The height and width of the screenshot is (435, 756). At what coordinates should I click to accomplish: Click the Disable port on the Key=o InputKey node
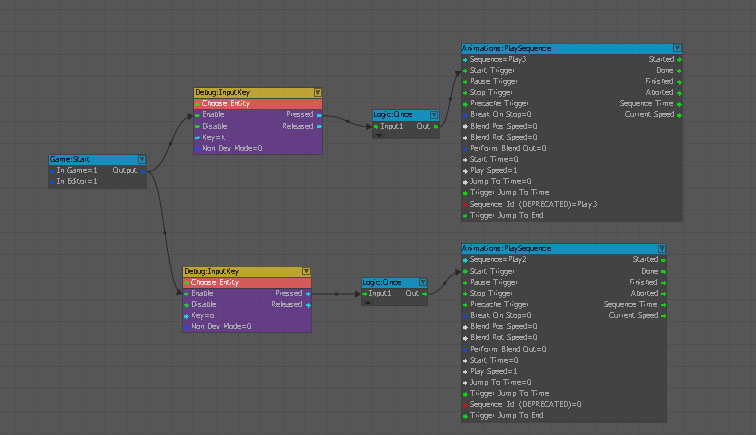tap(201, 304)
